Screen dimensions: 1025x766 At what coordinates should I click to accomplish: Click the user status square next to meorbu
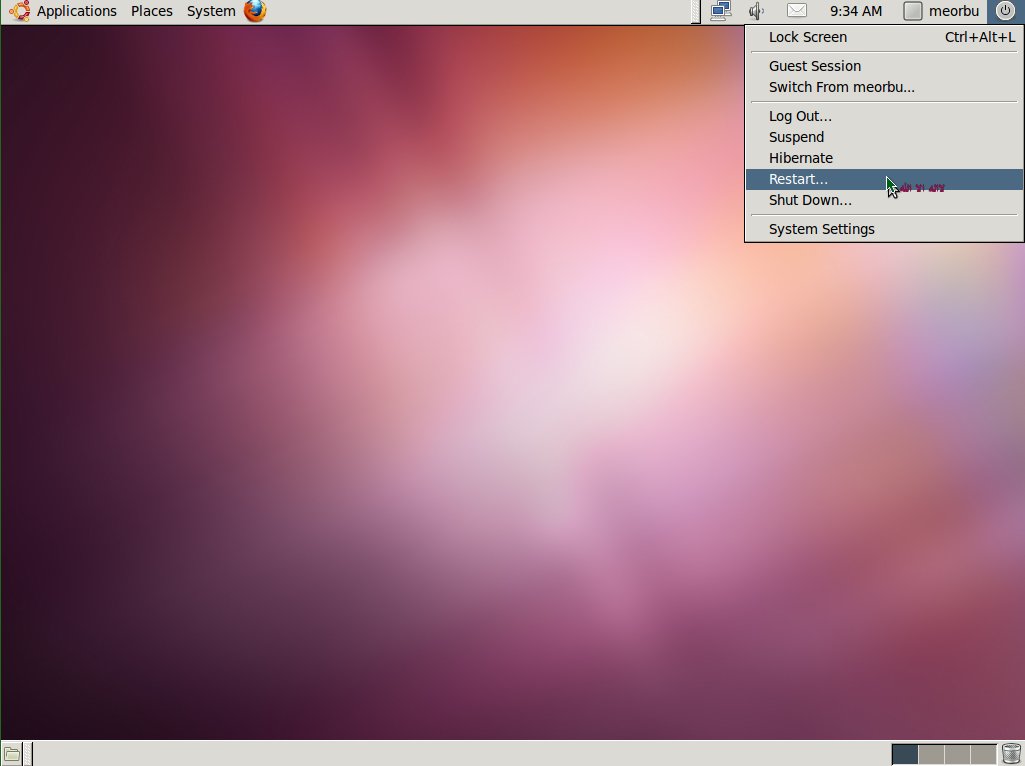(912, 11)
